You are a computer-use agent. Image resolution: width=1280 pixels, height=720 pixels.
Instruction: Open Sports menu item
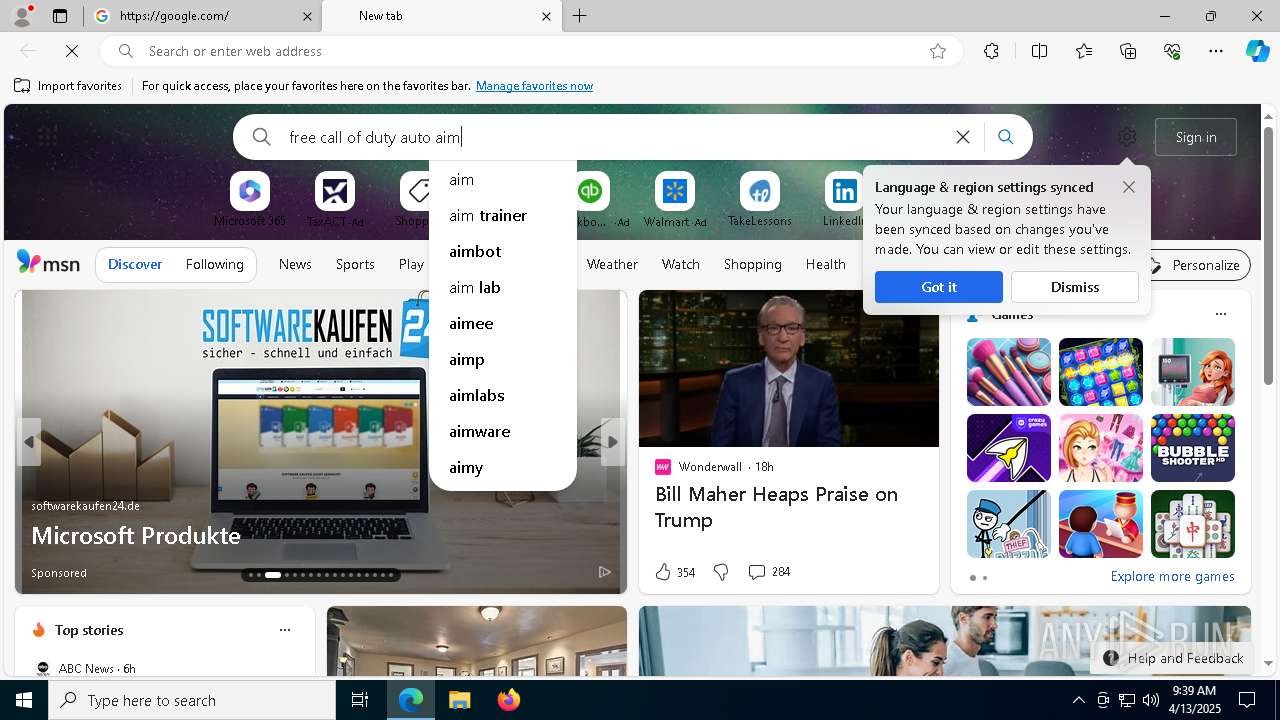coord(355,264)
